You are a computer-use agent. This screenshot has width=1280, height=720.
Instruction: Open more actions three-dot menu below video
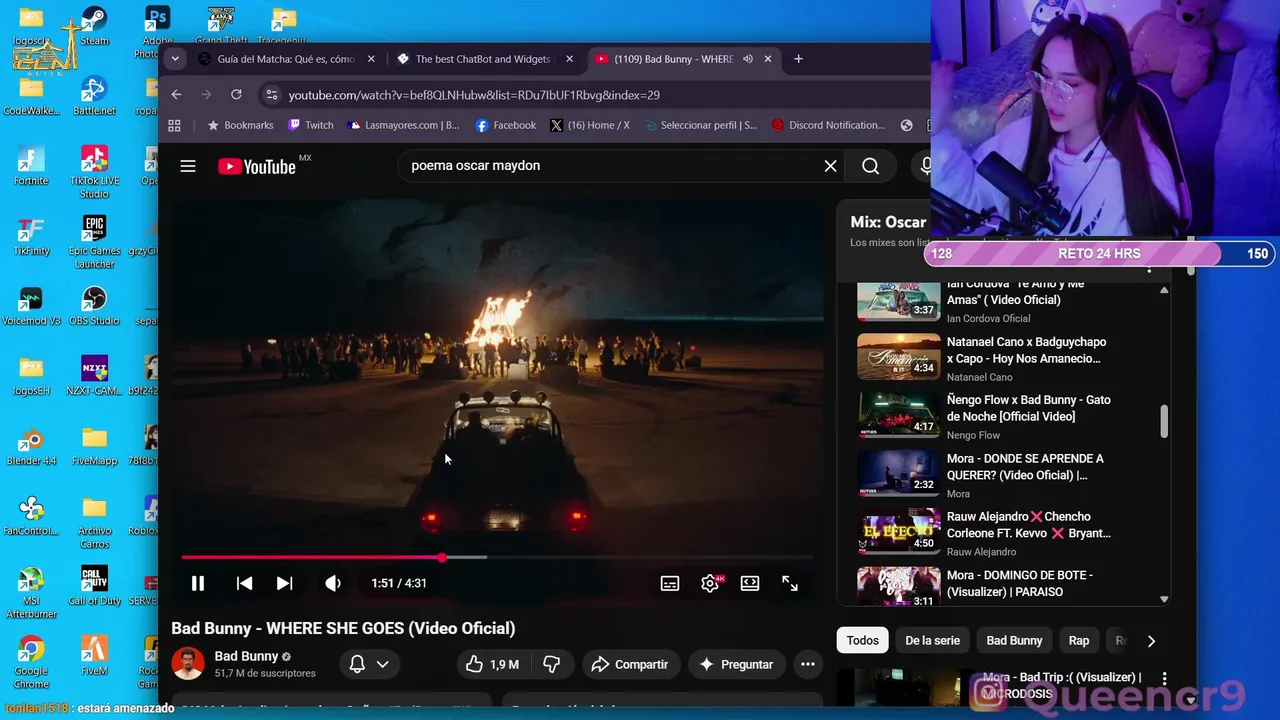(808, 664)
